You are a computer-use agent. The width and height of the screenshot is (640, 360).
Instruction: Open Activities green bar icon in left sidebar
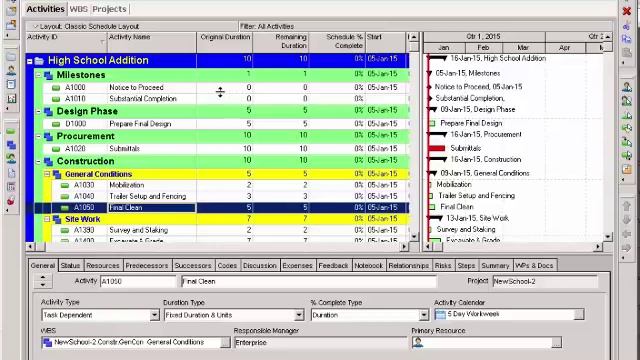click(x=11, y=131)
